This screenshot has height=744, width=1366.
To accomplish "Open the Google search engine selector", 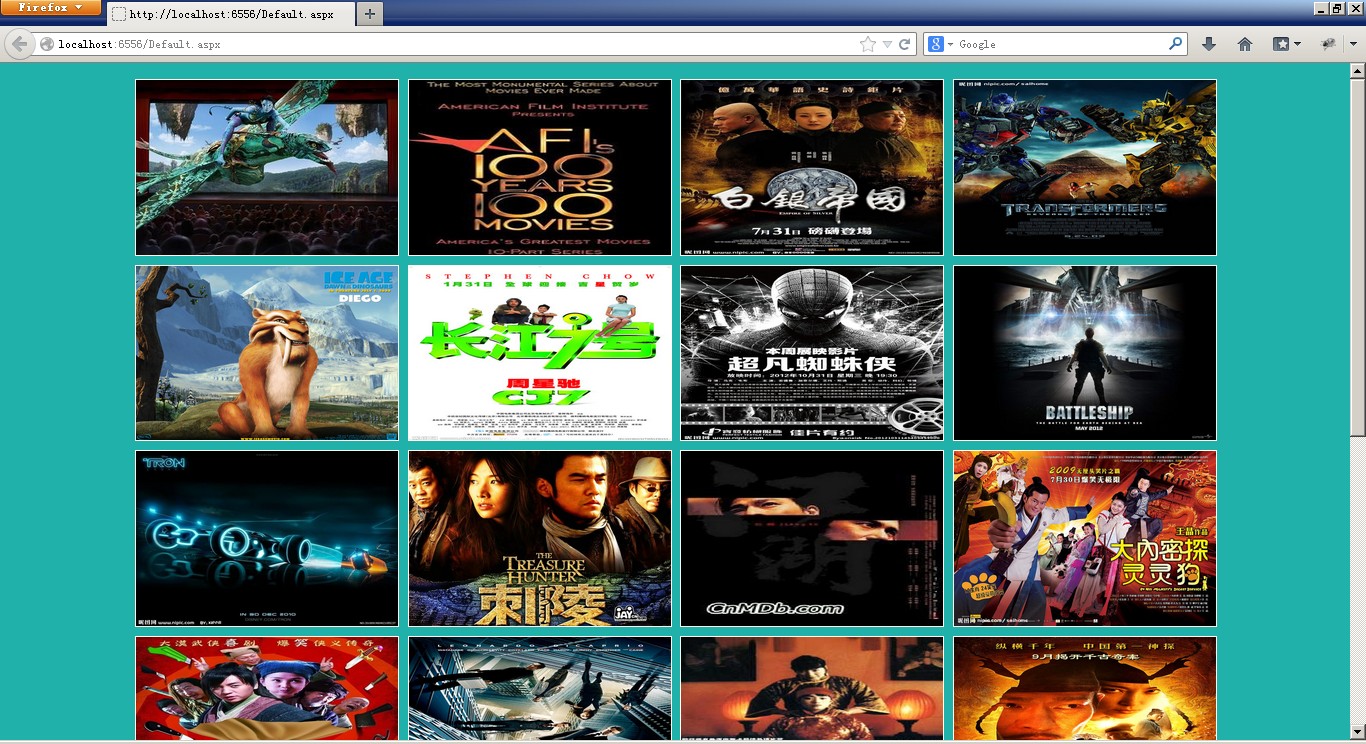I will pyautogui.click(x=940, y=44).
